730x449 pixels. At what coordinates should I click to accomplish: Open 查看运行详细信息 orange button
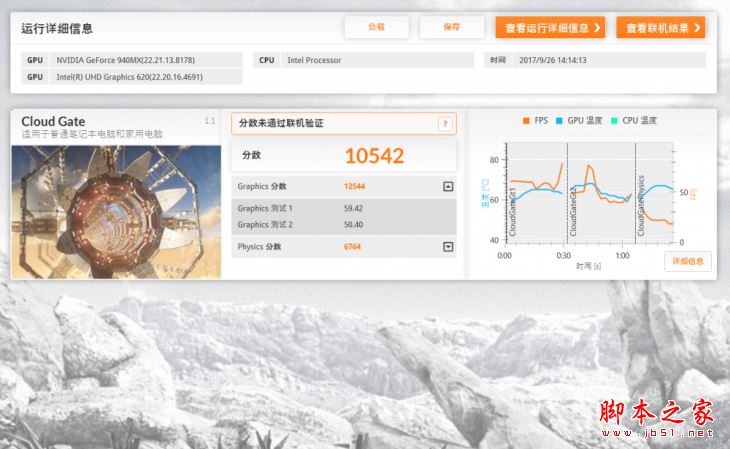point(550,28)
